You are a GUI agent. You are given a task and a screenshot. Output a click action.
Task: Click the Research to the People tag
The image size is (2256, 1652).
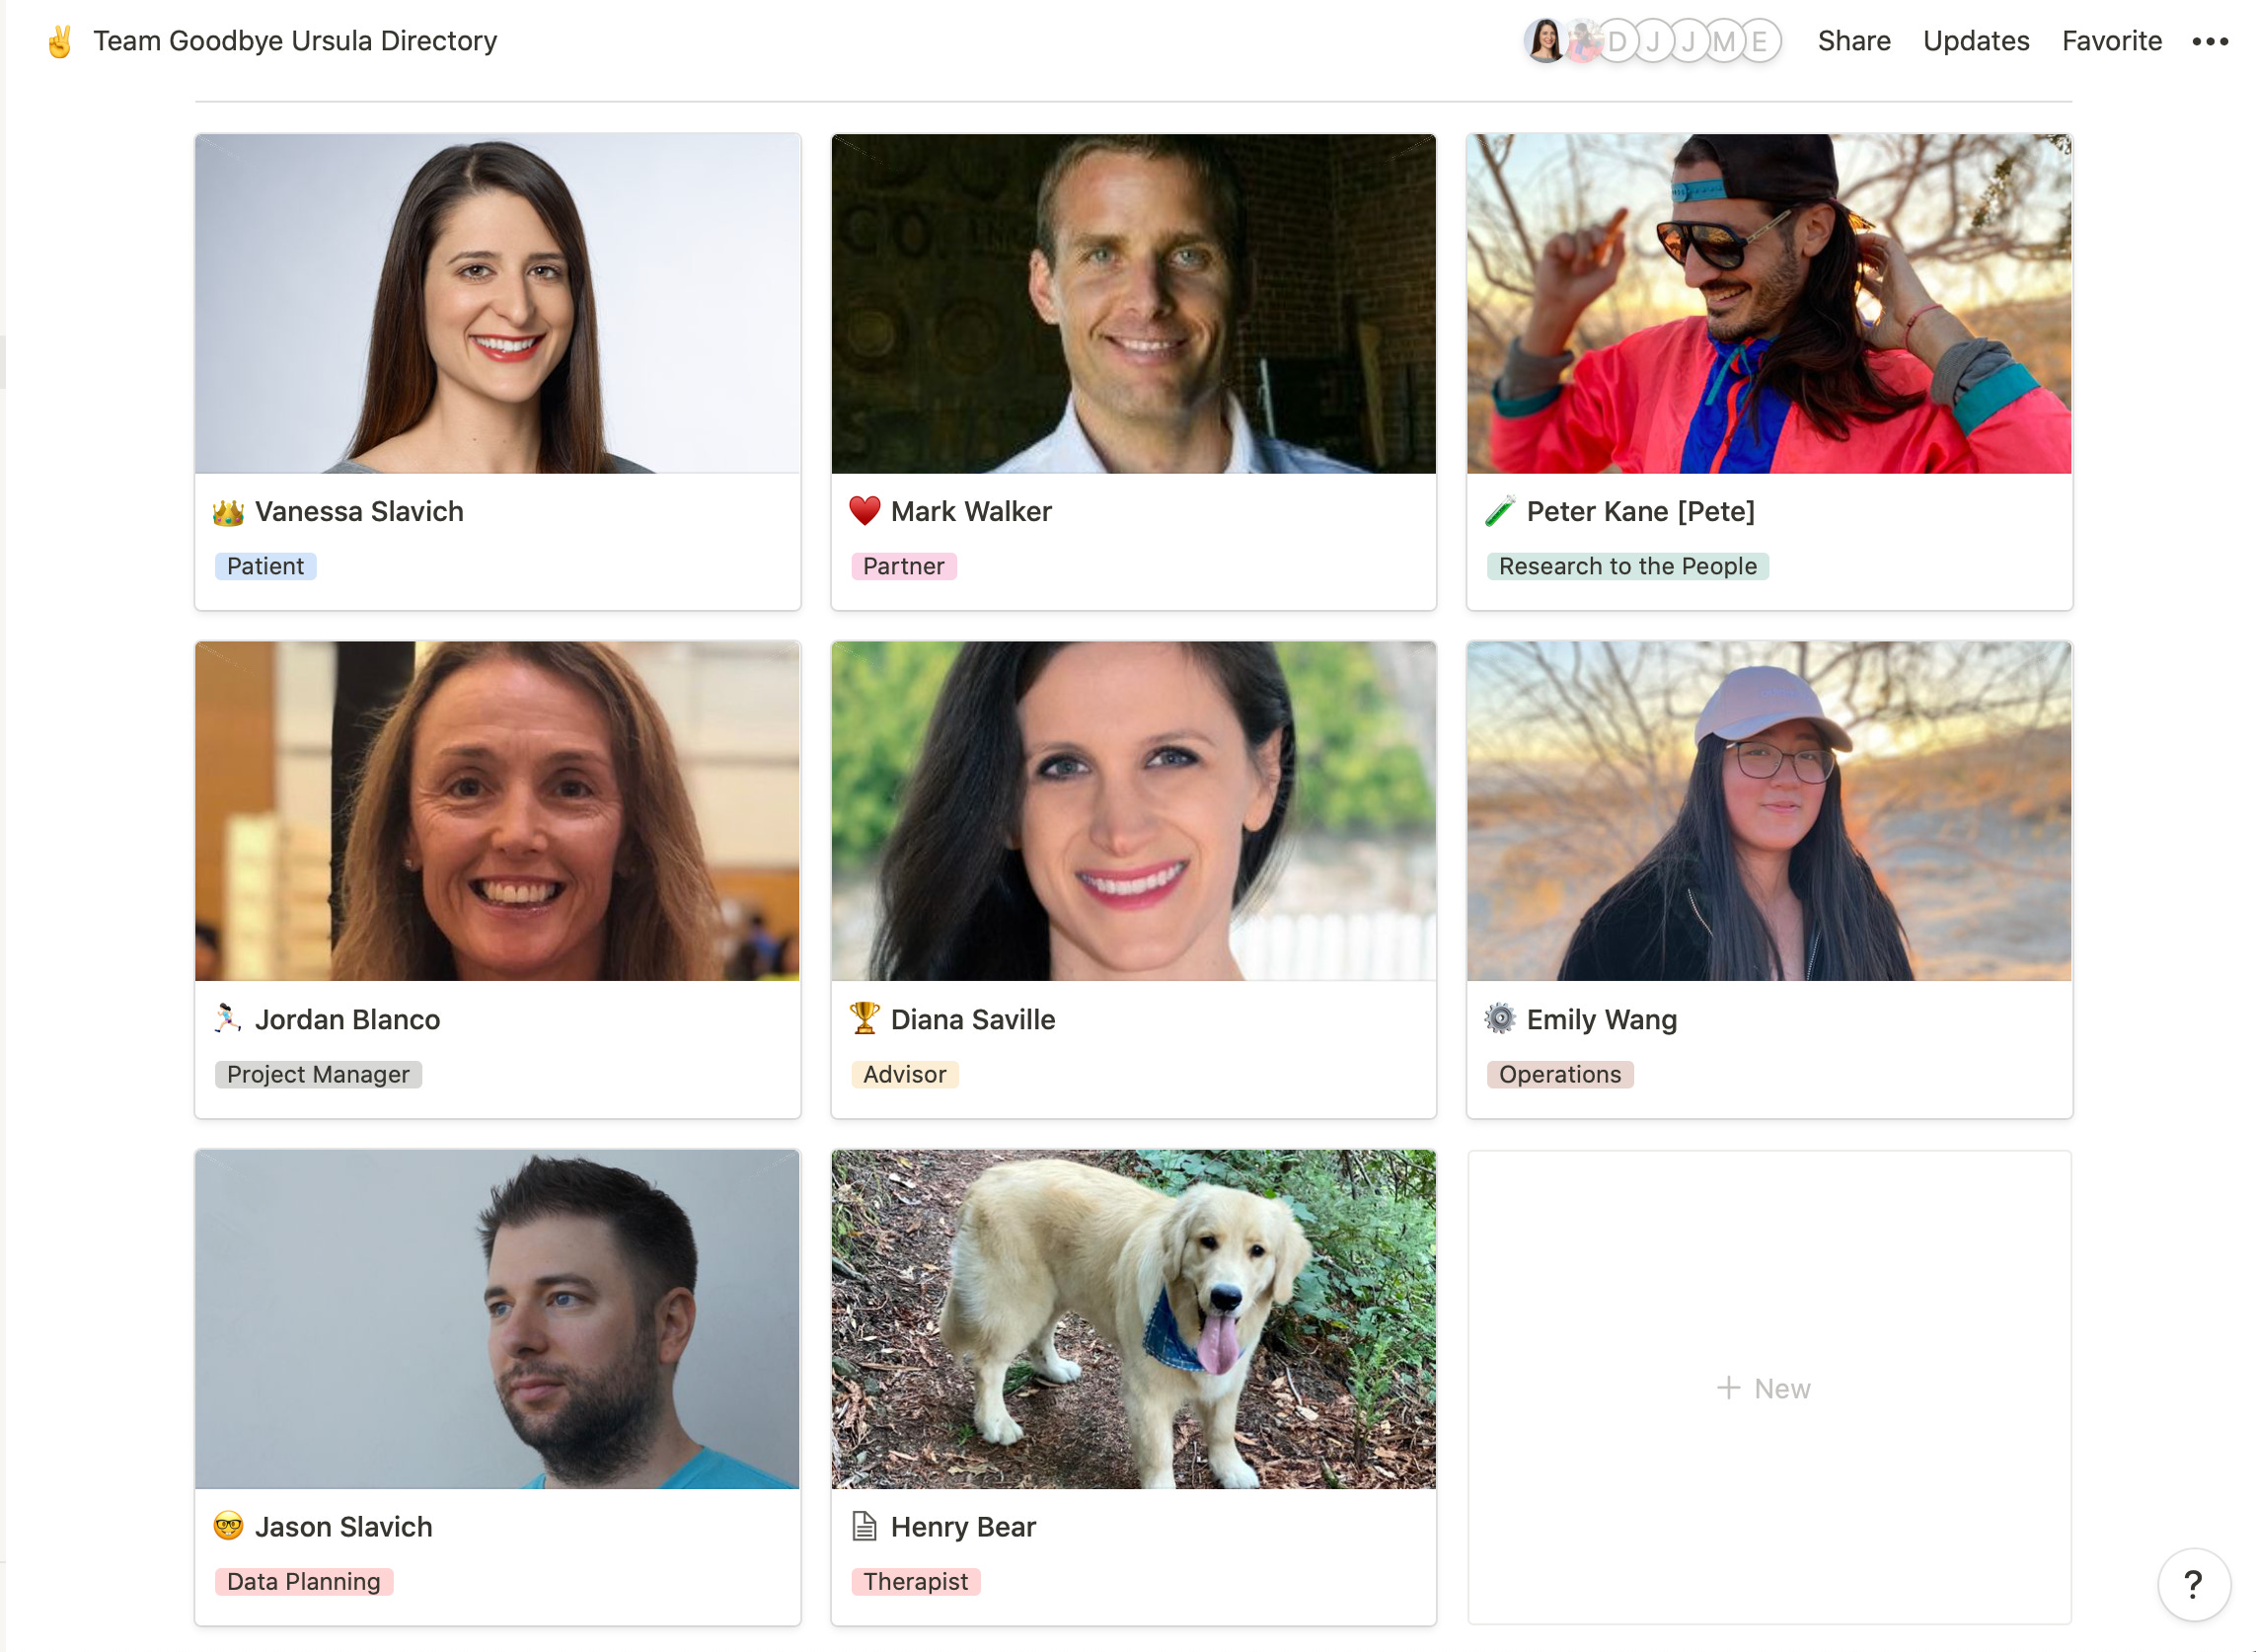tap(1627, 566)
